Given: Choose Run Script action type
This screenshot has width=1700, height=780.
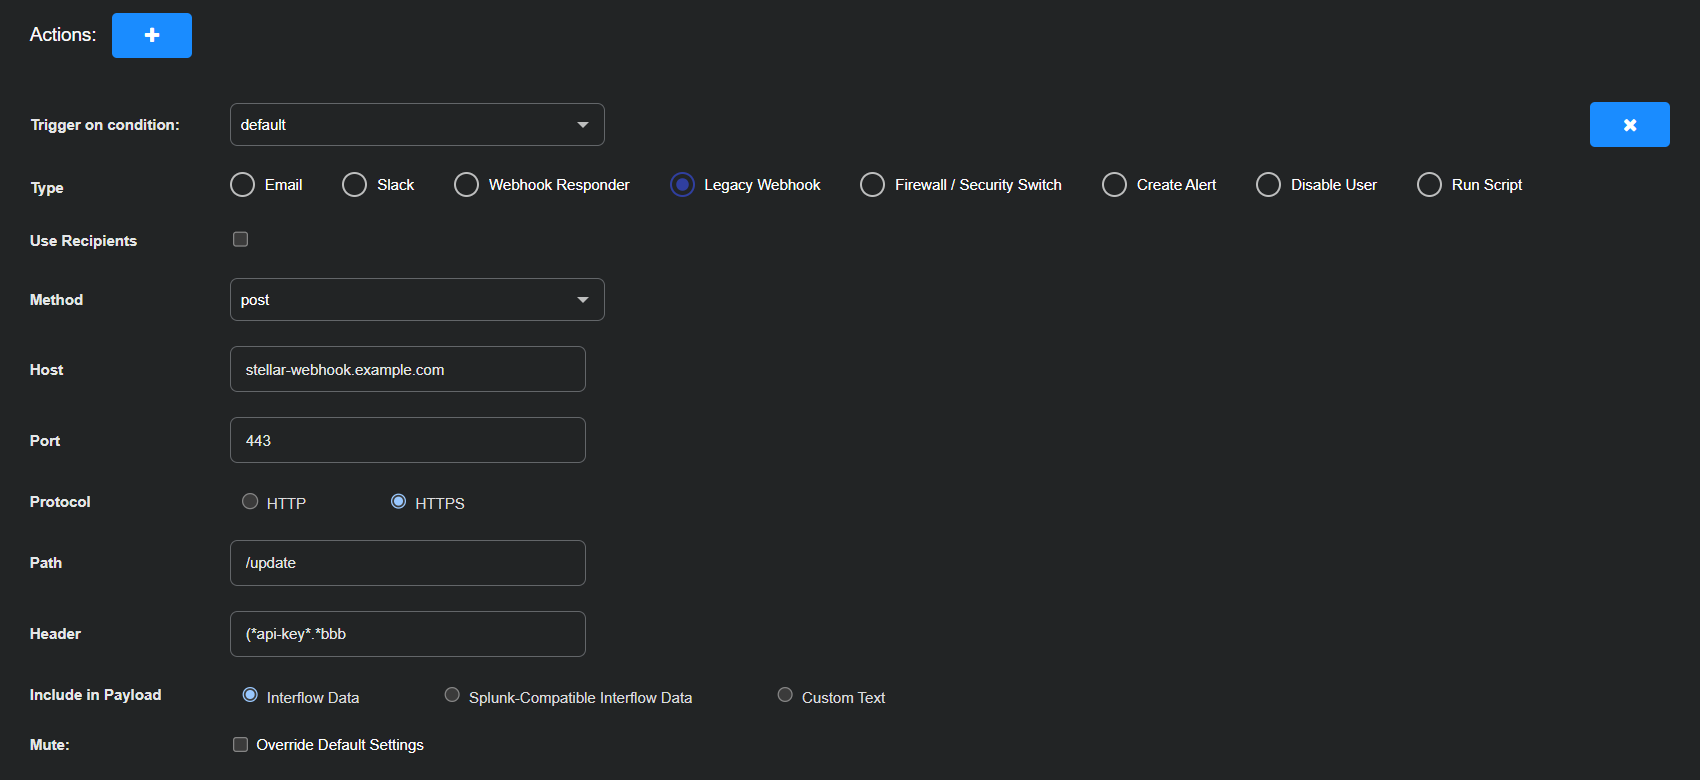Looking at the screenshot, I should 1430,185.
